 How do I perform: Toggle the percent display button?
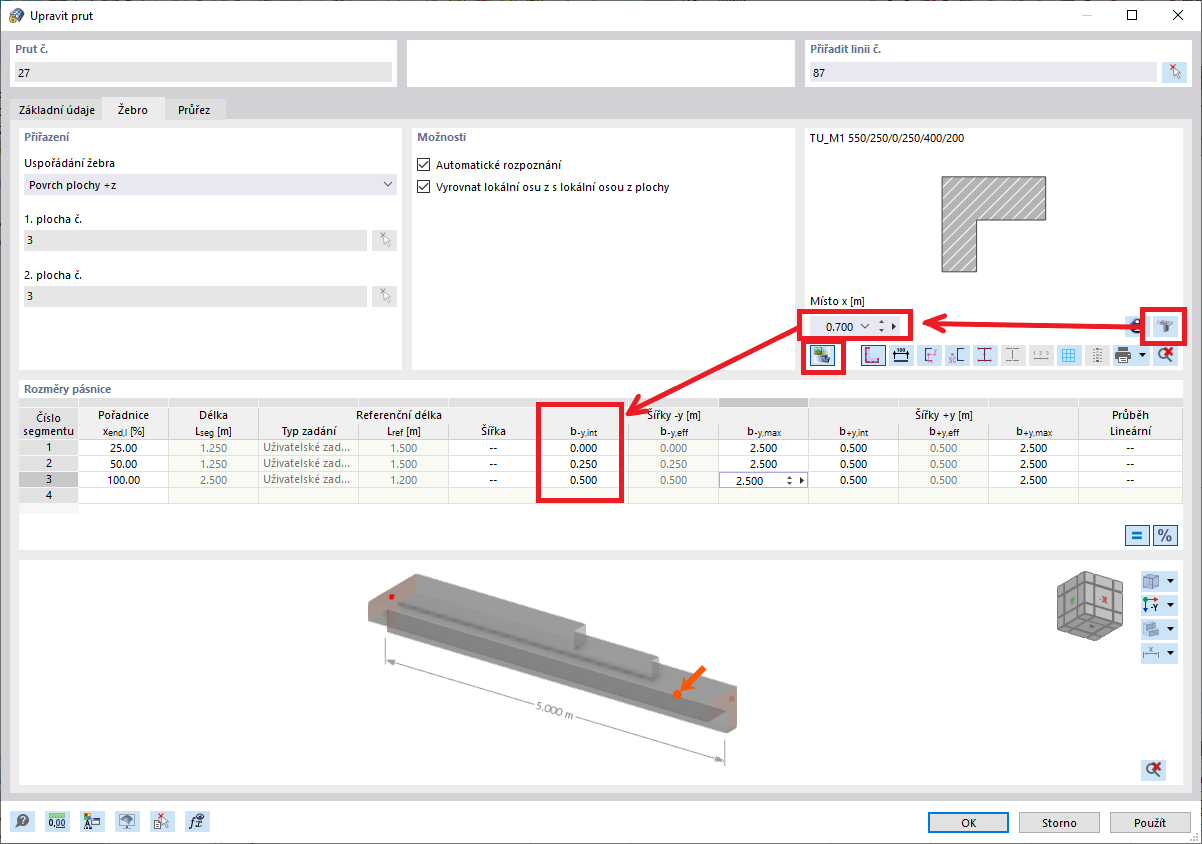(1165, 535)
